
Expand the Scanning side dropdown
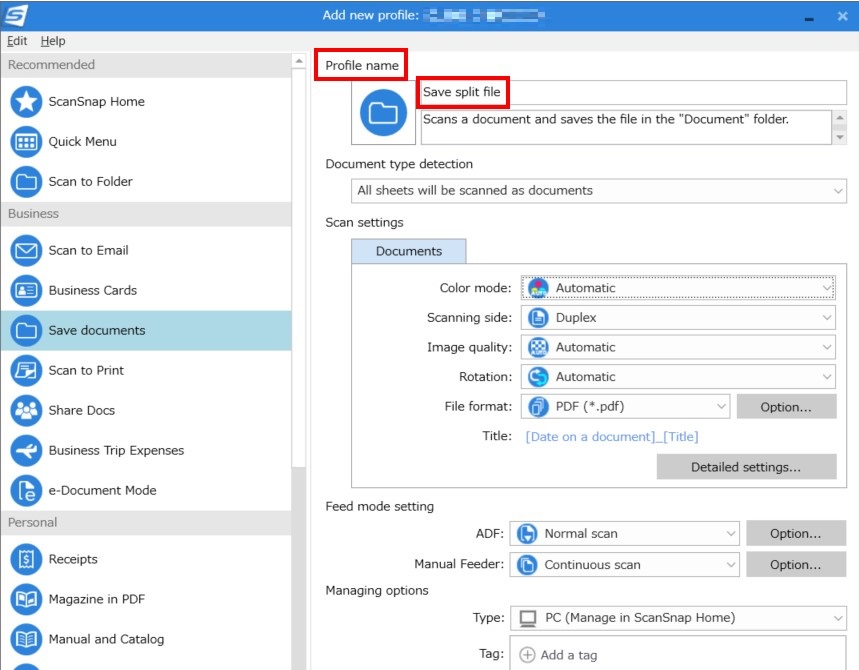[678, 318]
